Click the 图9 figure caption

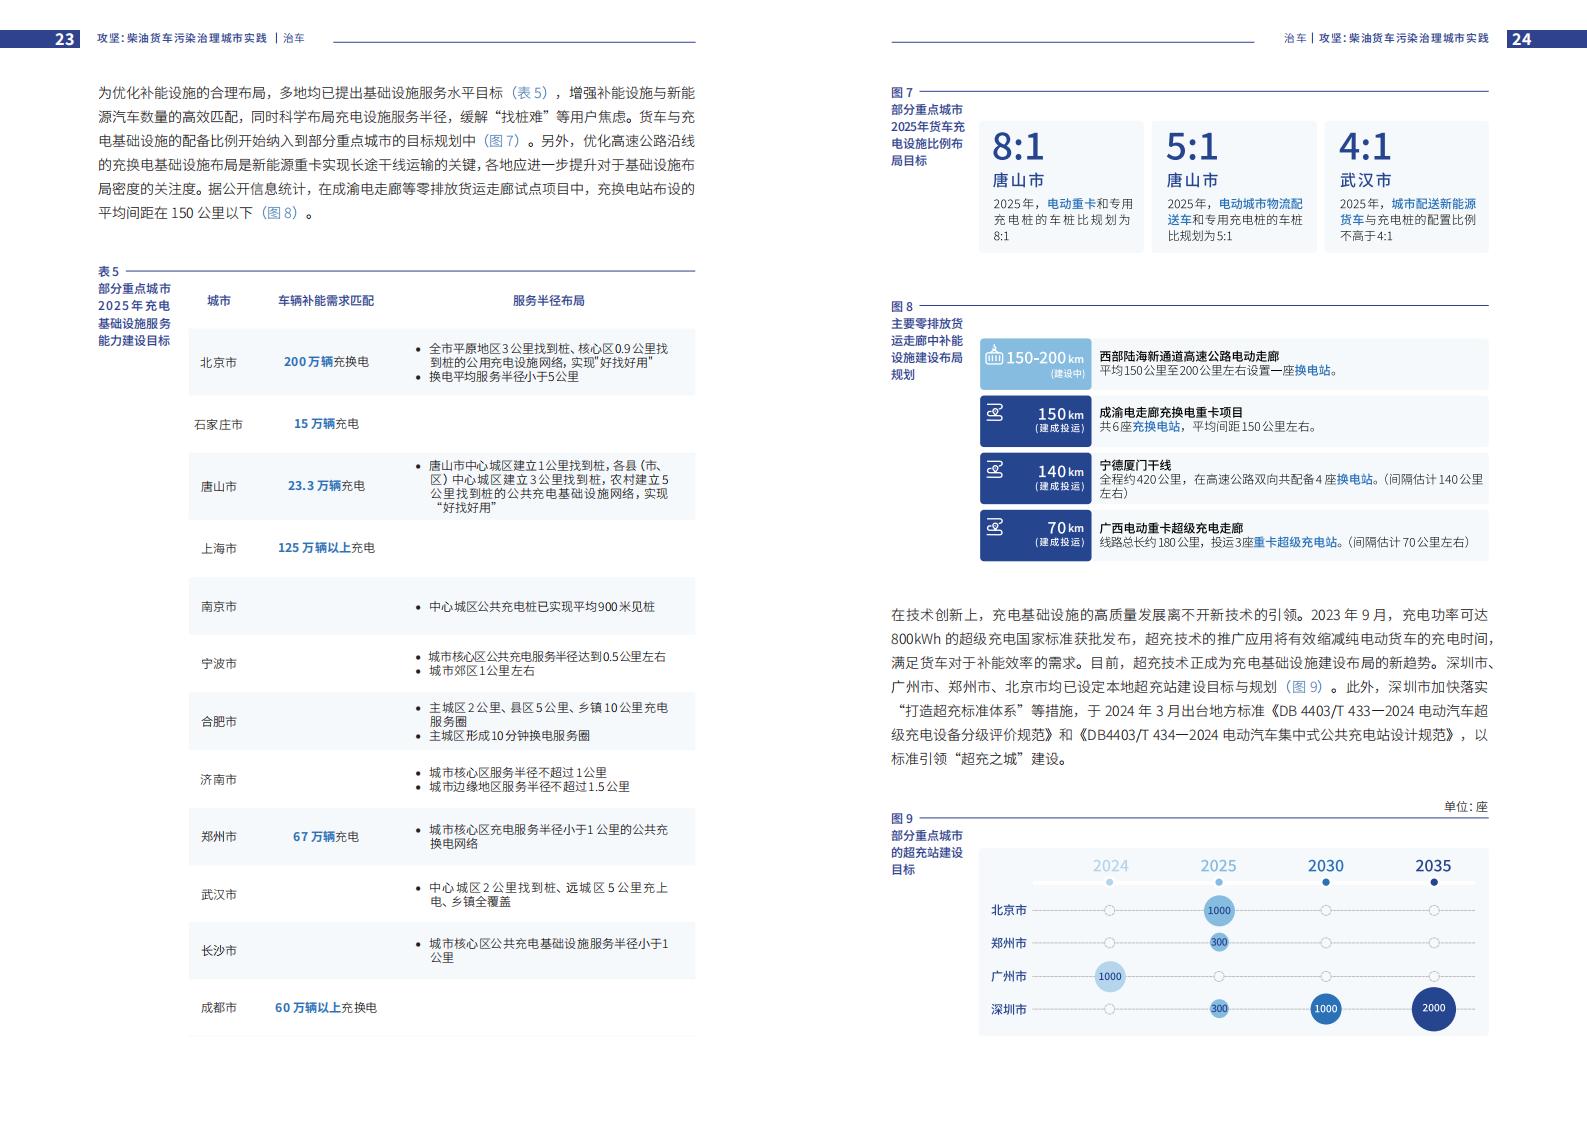[927, 844]
